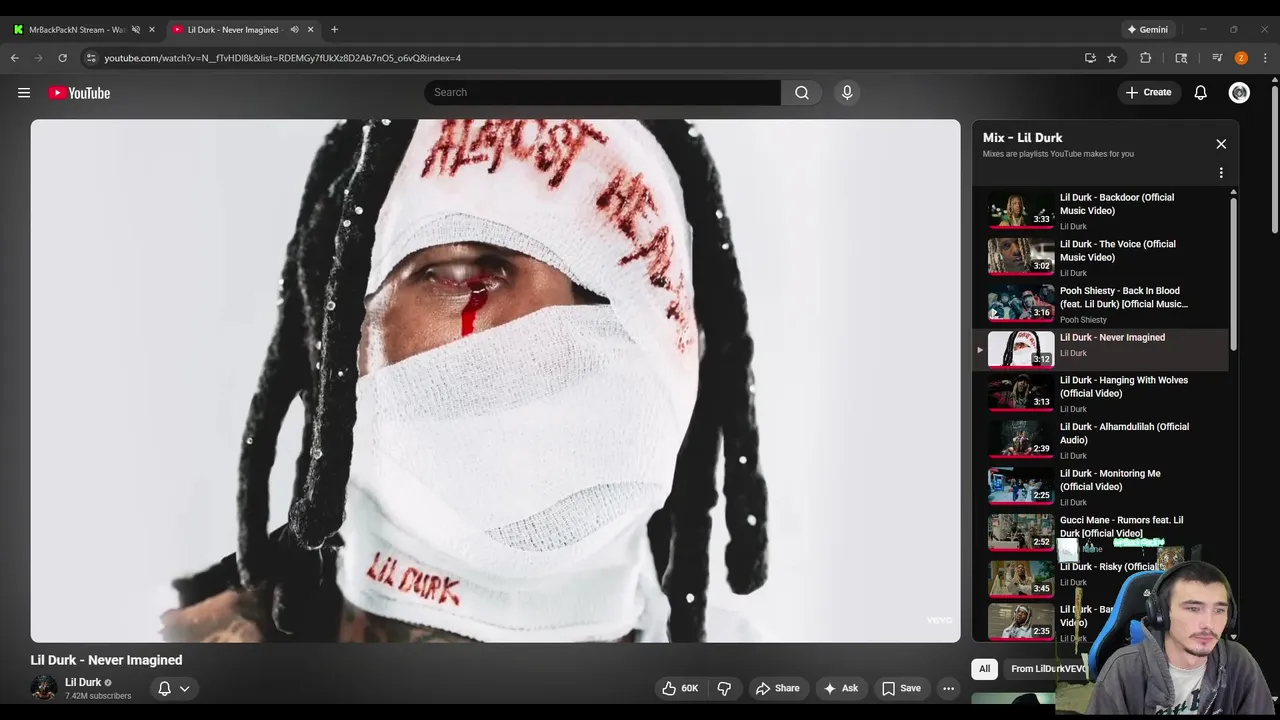Open Chrome three-dot menu
The width and height of the screenshot is (1280, 720).
point(1265,58)
